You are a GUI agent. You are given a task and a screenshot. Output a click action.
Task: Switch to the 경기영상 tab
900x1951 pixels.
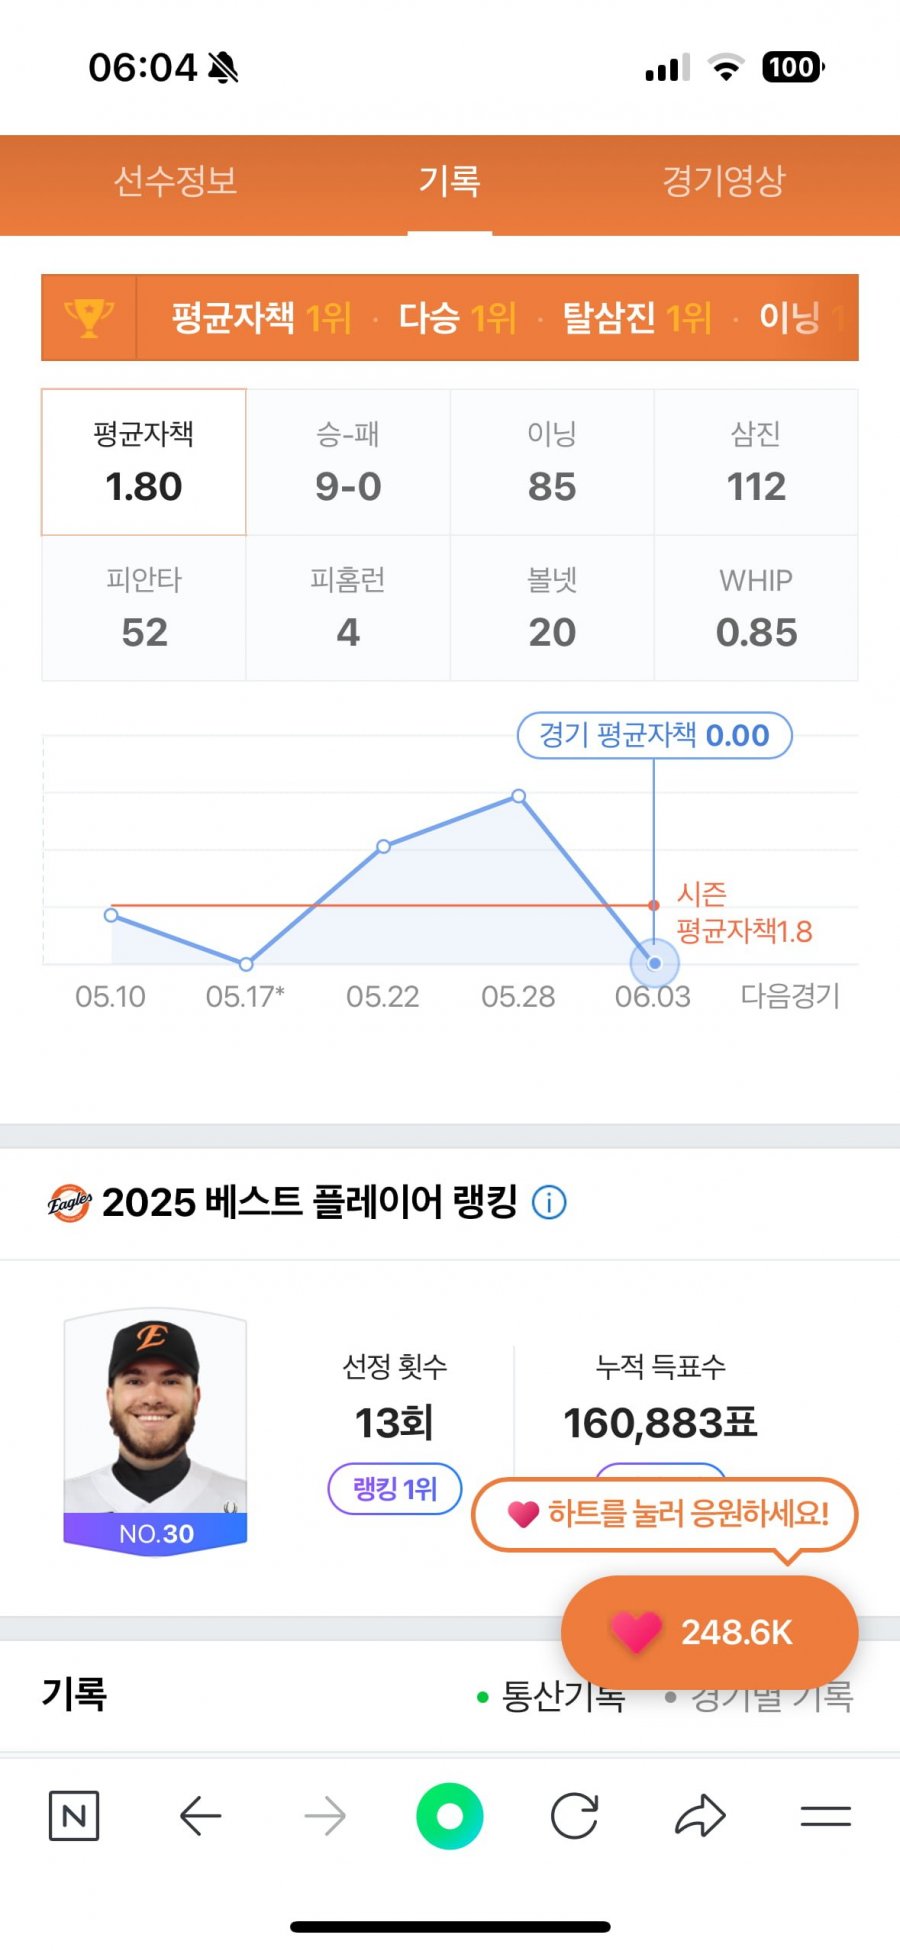tap(724, 181)
